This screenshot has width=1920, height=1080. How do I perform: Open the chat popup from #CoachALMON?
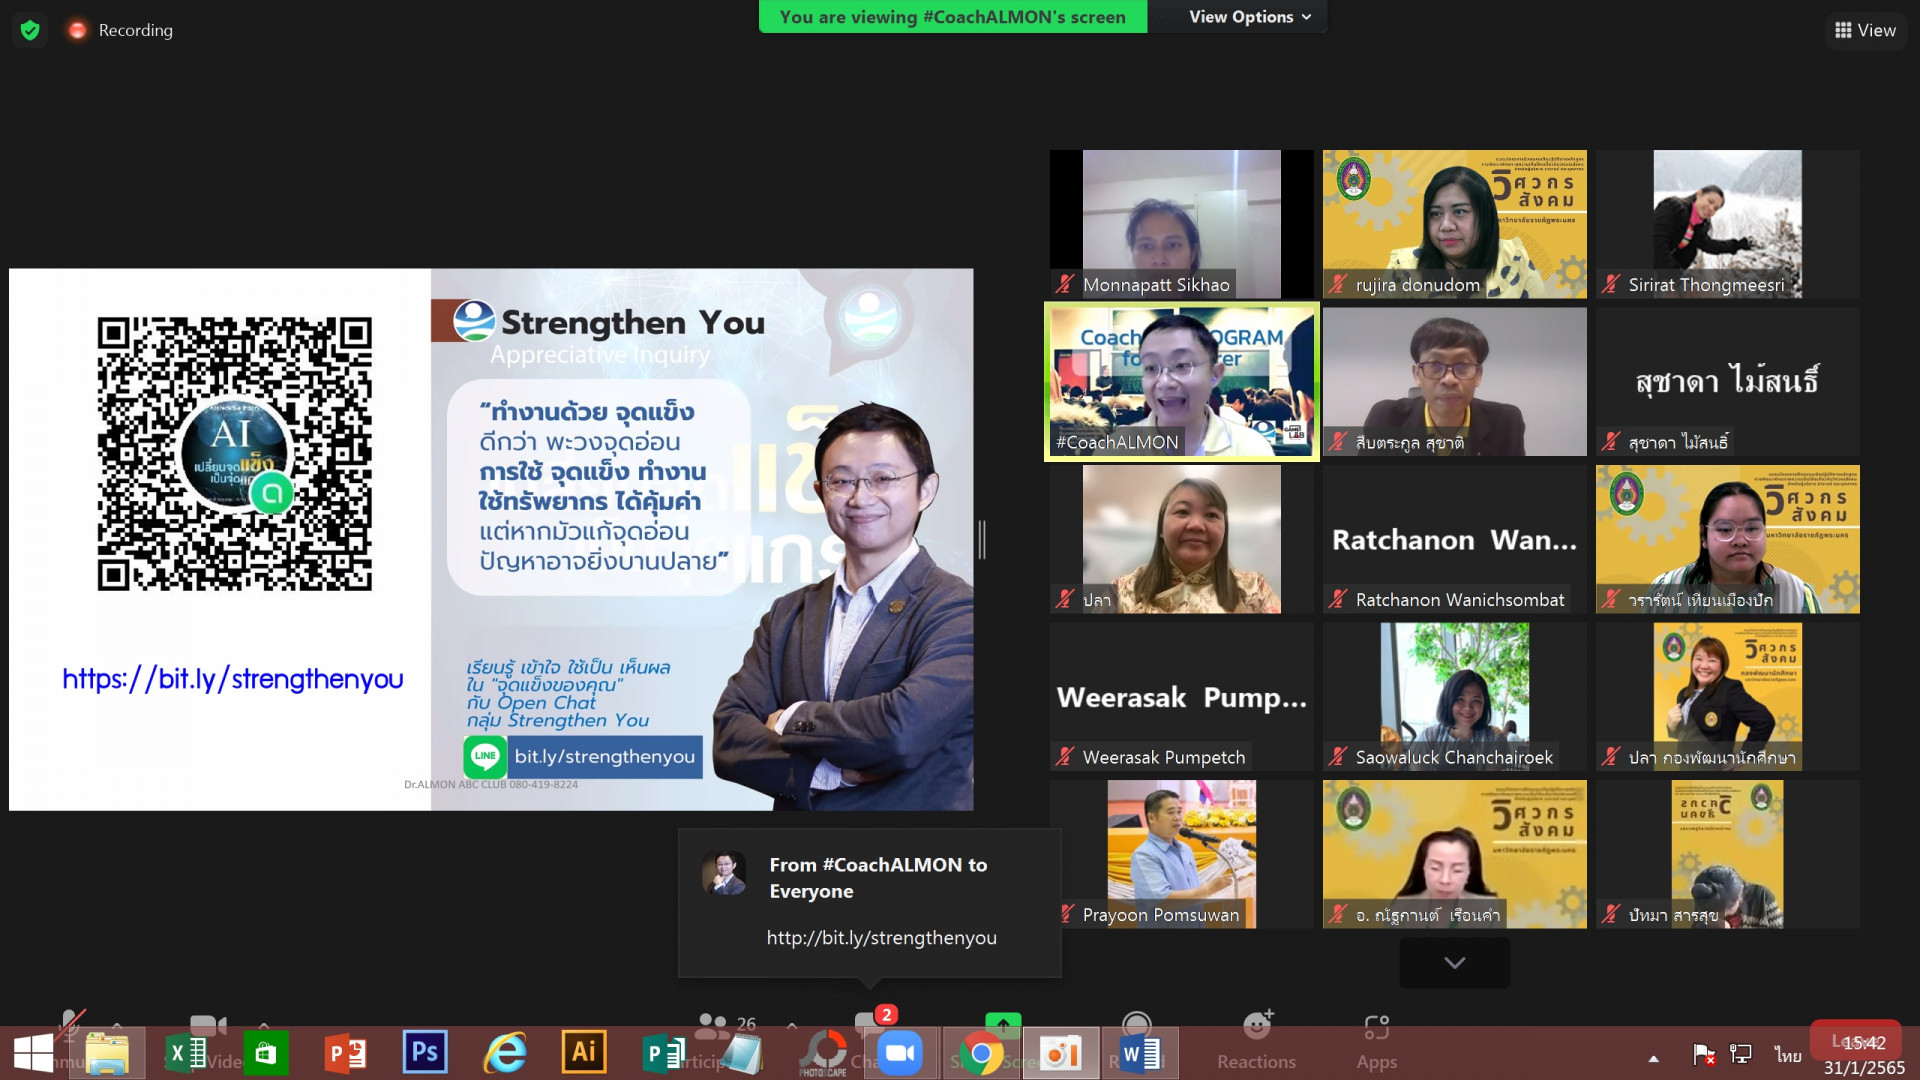(x=869, y=902)
